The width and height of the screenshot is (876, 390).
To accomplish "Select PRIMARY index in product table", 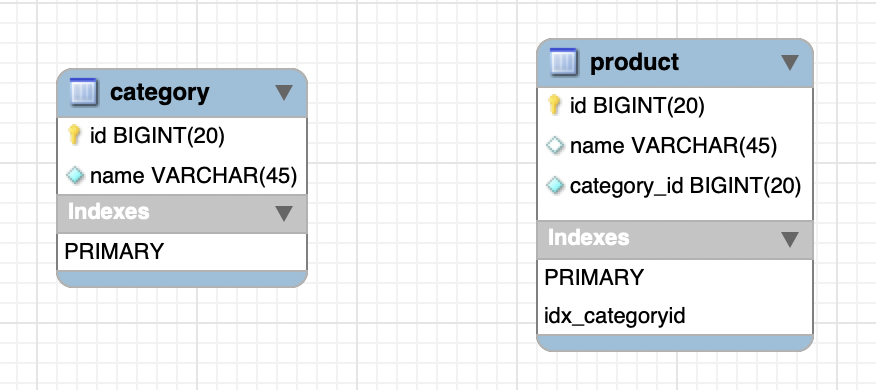I will click(675, 277).
